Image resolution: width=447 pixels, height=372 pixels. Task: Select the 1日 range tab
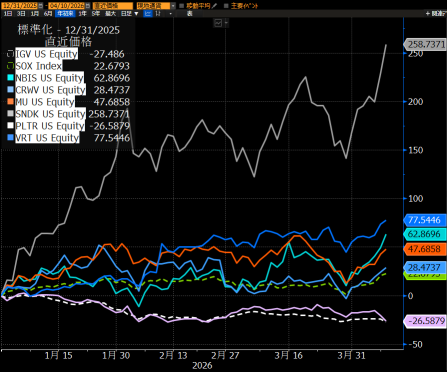pyautogui.click(x=8, y=13)
